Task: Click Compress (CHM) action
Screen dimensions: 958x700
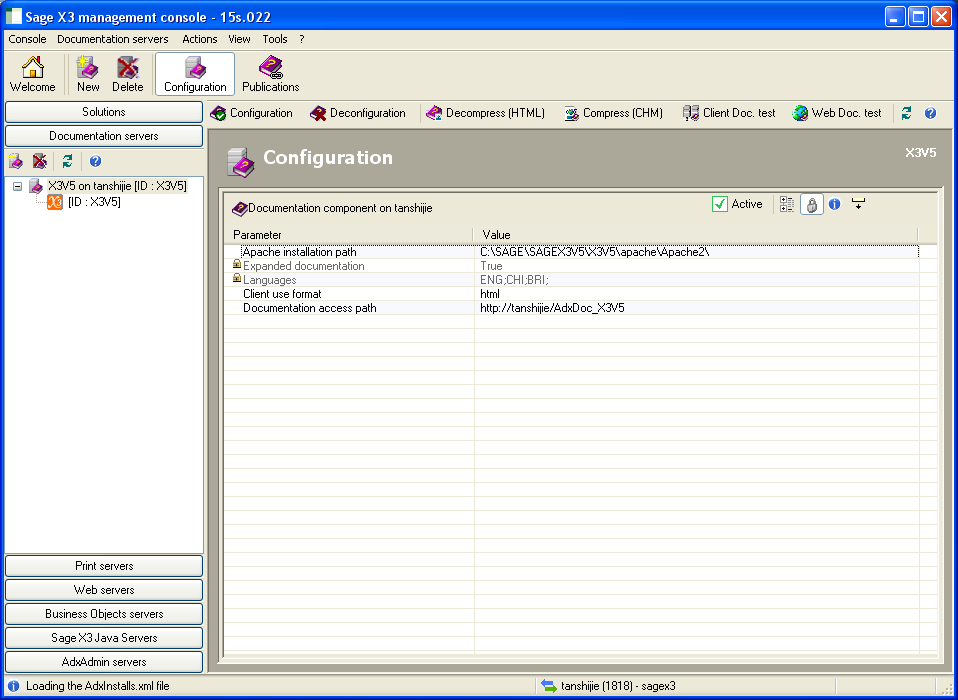Action: point(613,113)
